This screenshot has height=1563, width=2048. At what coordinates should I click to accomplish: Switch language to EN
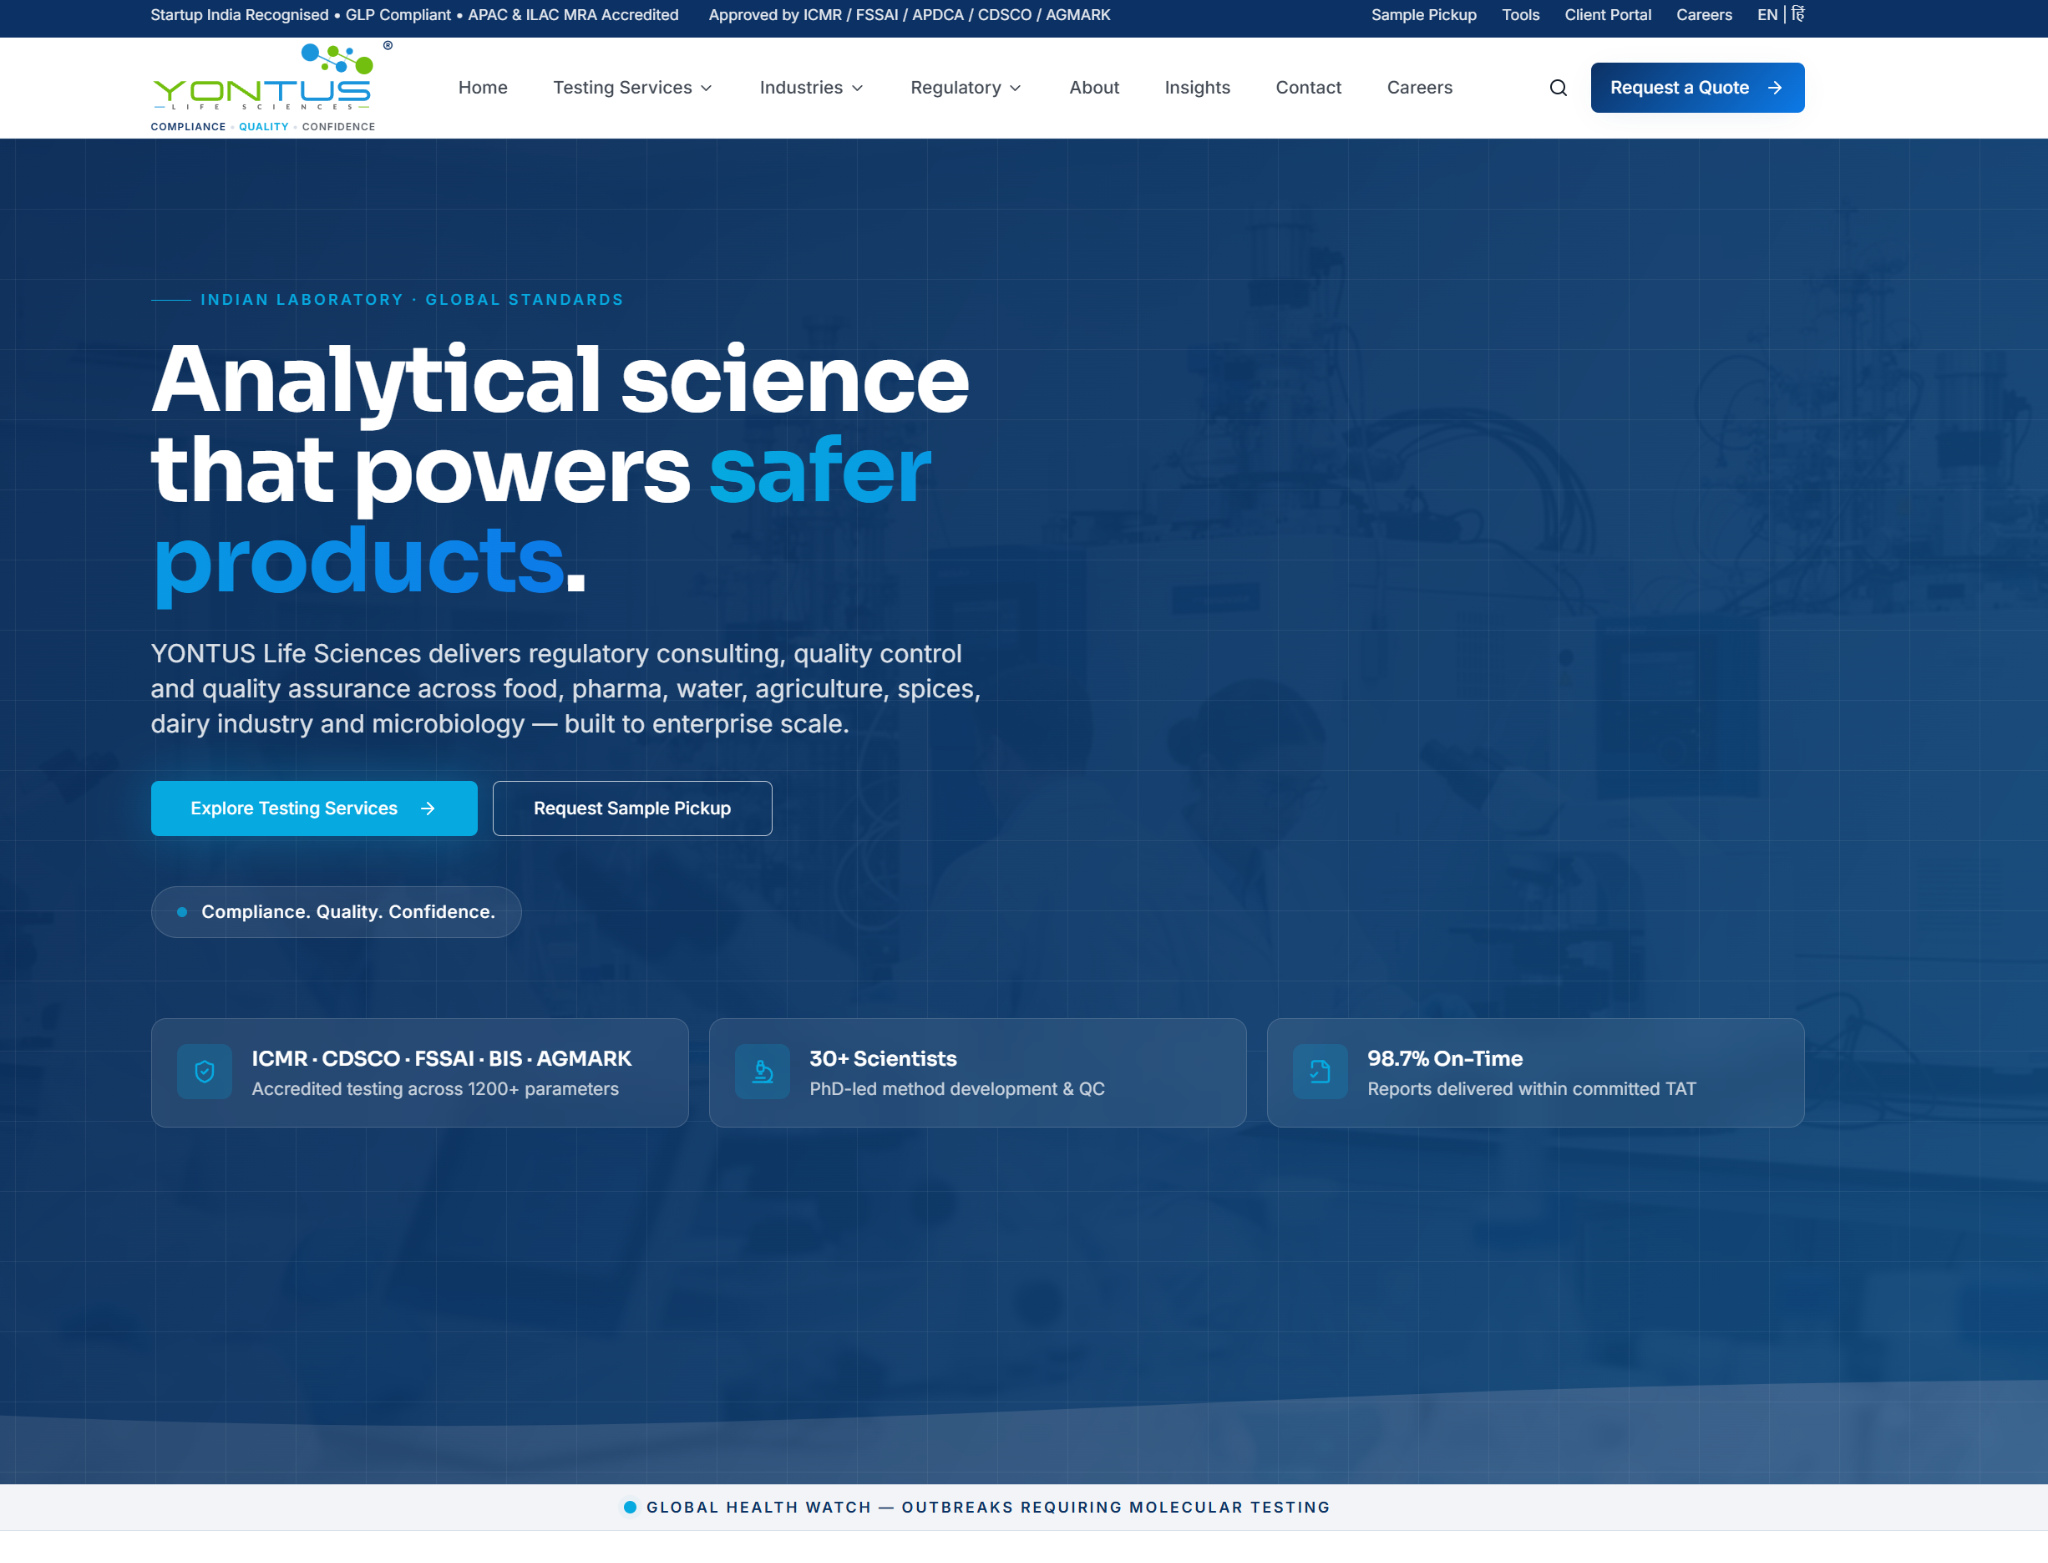(x=1767, y=15)
